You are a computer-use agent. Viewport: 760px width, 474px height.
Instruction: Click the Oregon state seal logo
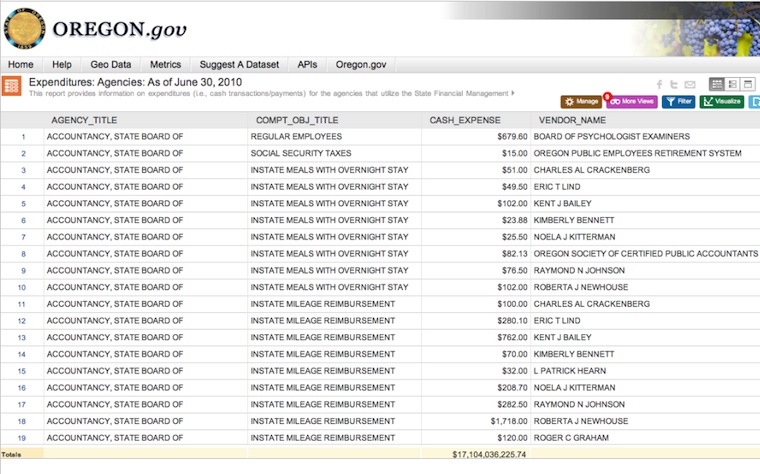[x=24, y=29]
